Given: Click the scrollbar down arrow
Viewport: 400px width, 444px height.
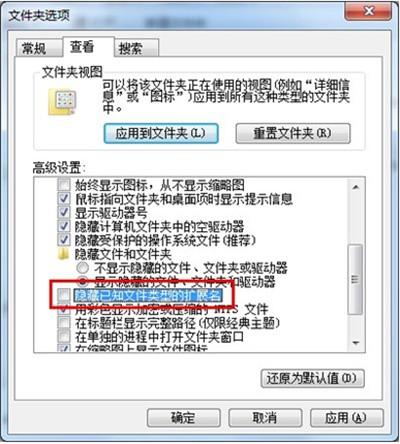Looking at the screenshot, I should (x=356, y=343).
